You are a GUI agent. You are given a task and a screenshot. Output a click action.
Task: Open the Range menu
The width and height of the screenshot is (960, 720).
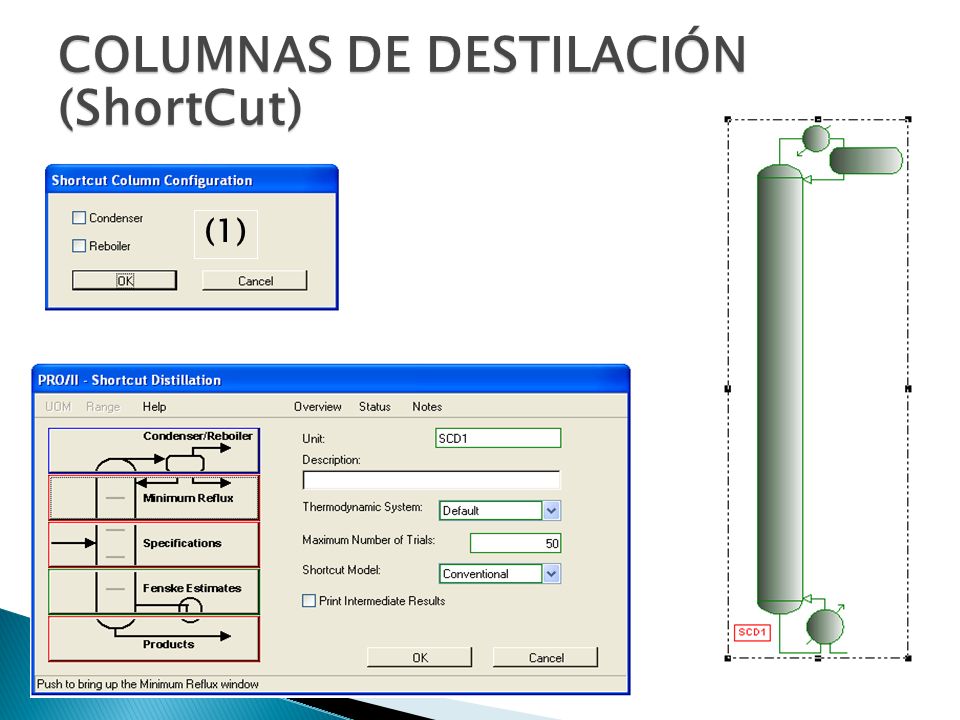pyautogui.click(x=103, y=407)
